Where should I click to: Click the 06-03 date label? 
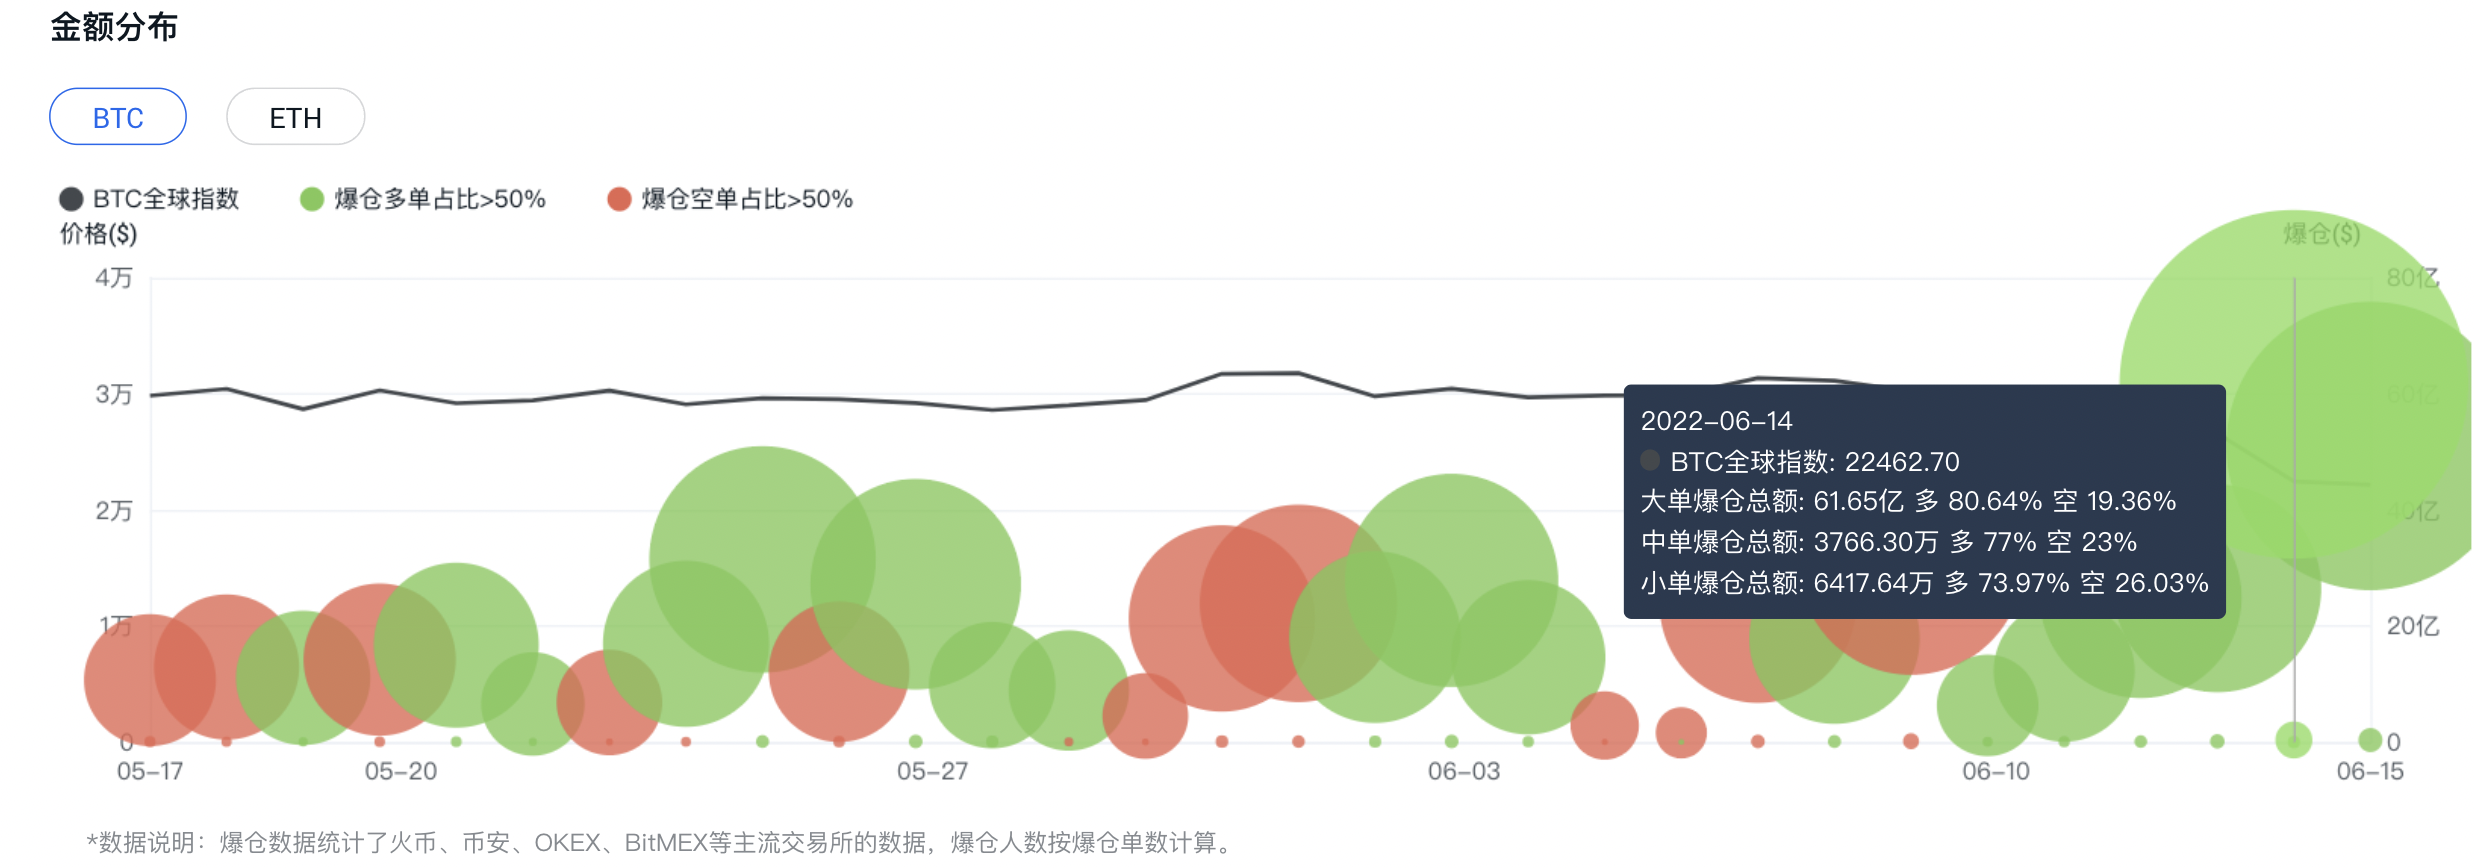1463,771
